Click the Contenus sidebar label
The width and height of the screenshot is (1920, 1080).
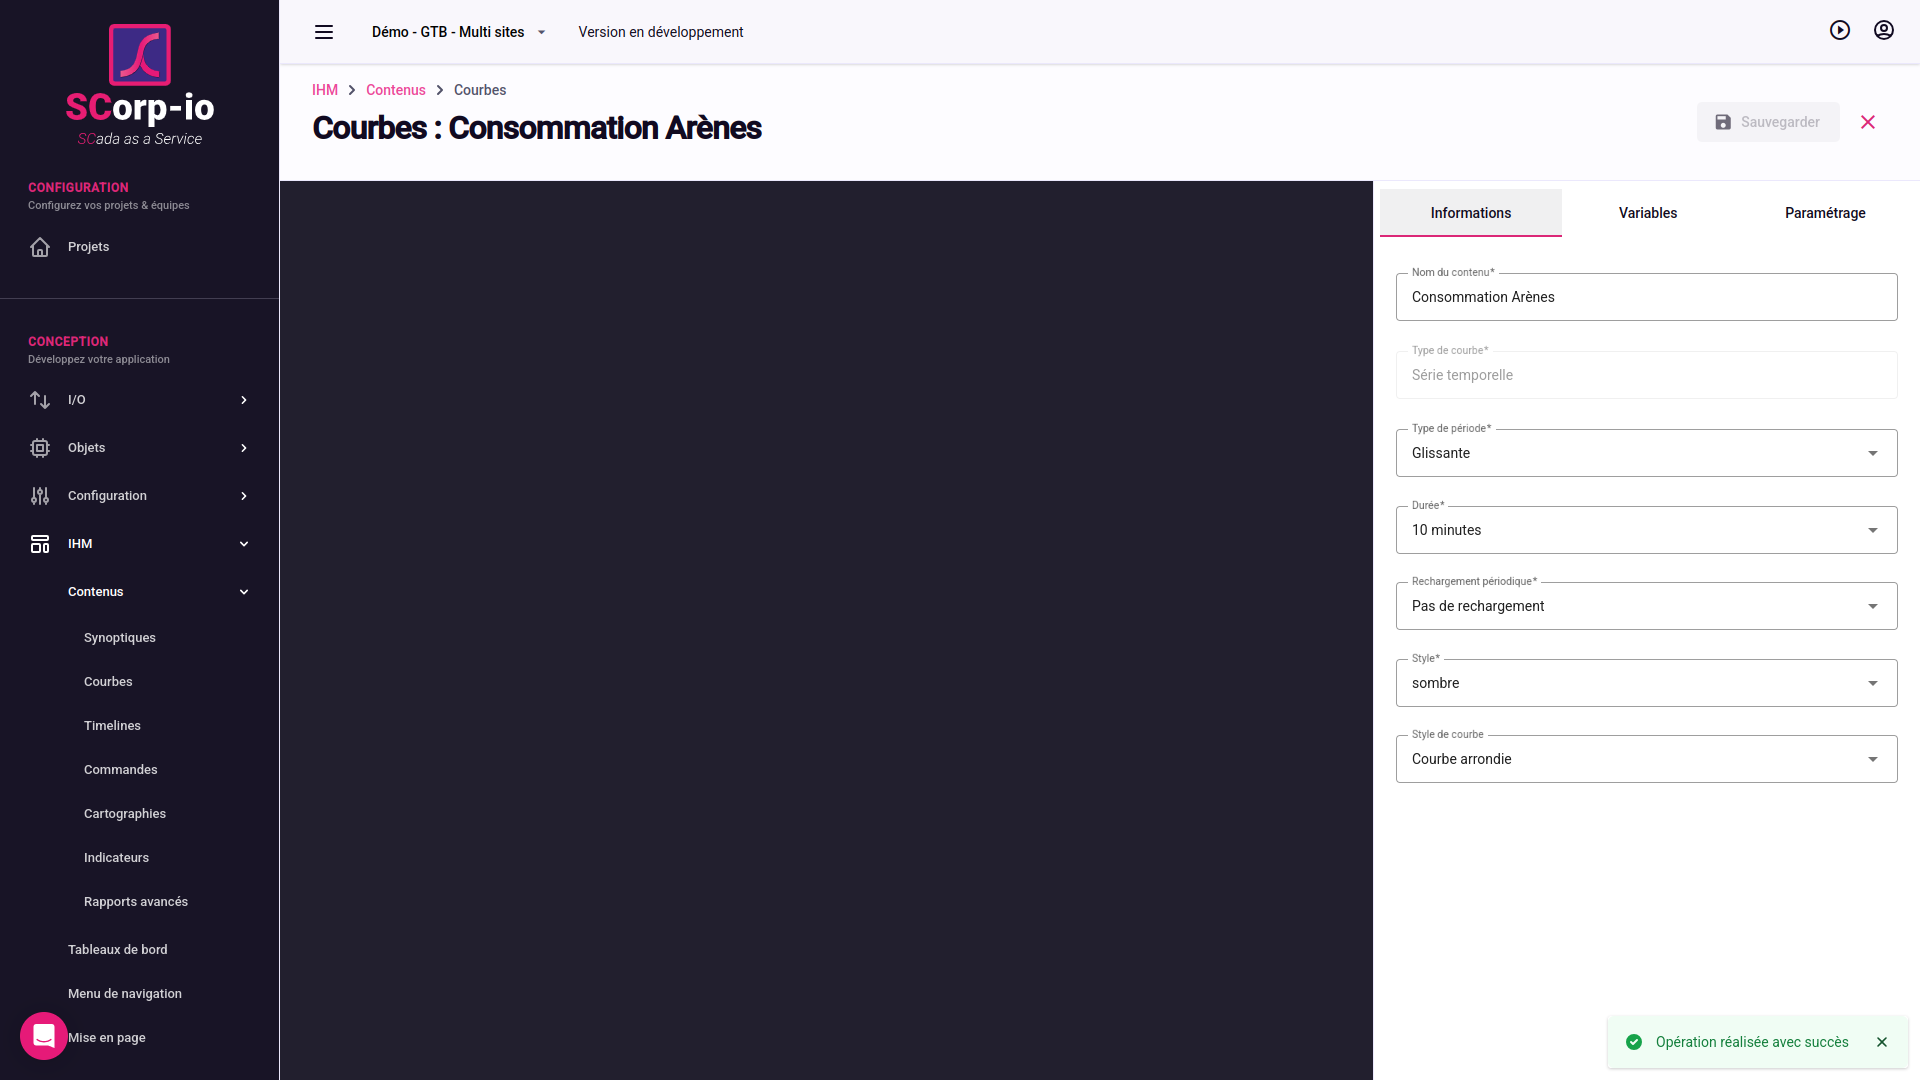pos(96,592)
